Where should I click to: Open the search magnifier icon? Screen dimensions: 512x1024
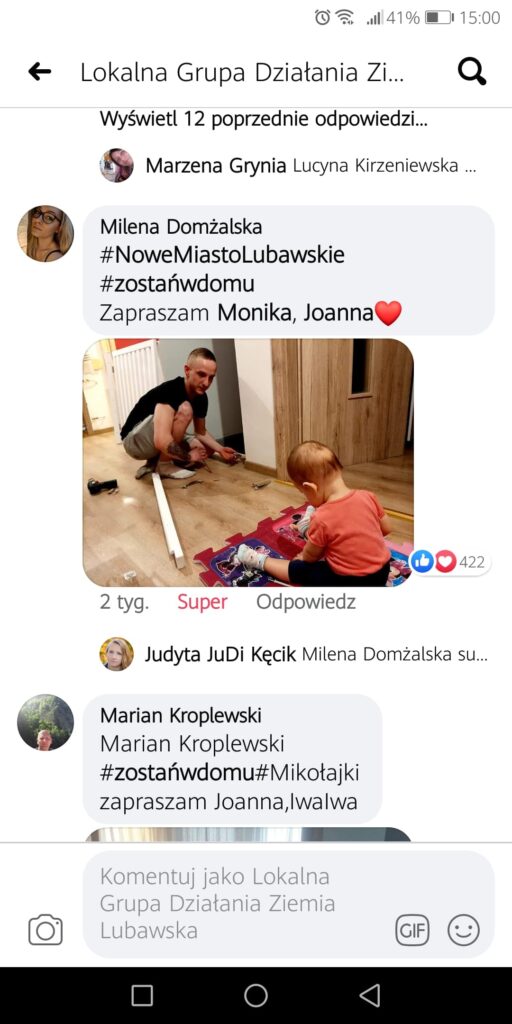(472, 71)
